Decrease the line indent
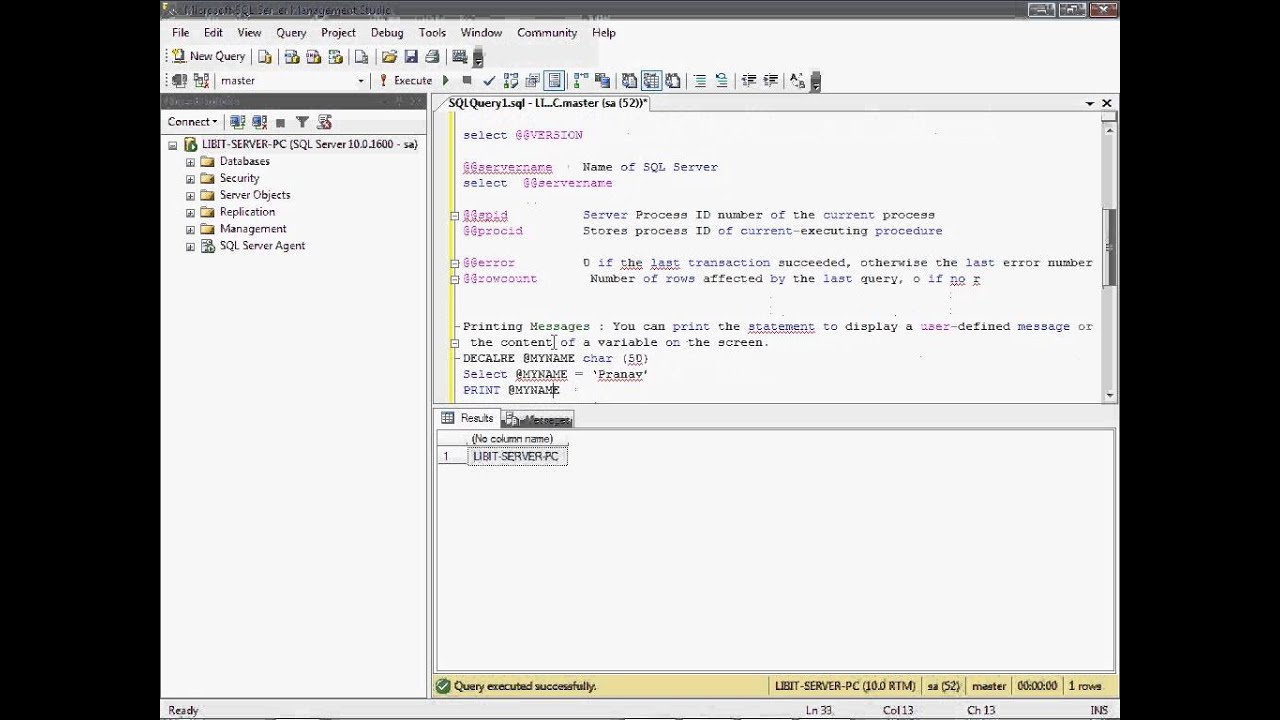The height and width of the screenshot is (720, 1280). 748,81
